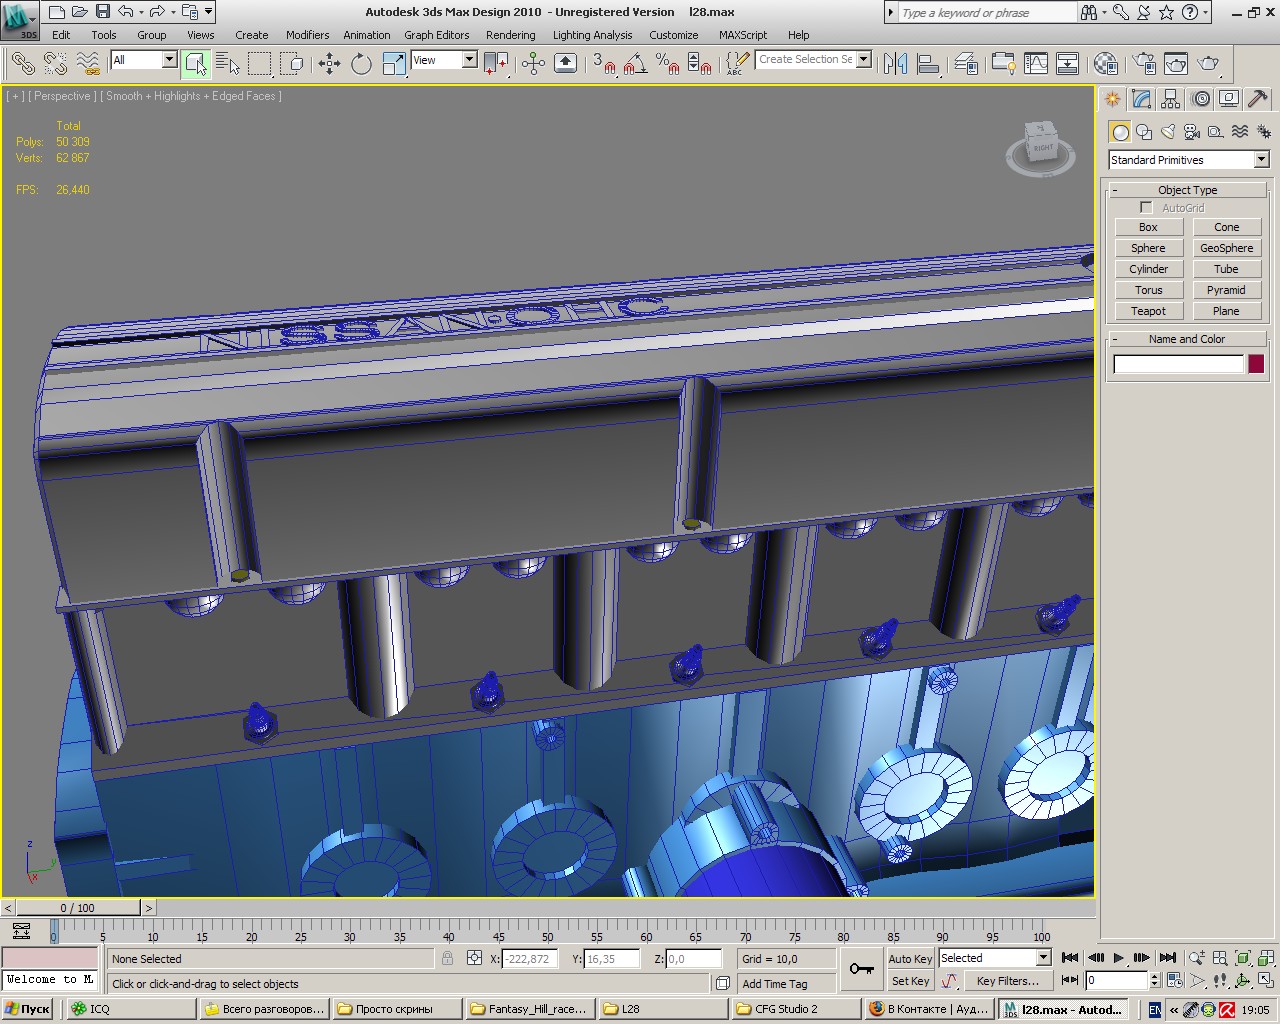Open the Quick Access toolbar dropdown arrow

tap(208, 12)
